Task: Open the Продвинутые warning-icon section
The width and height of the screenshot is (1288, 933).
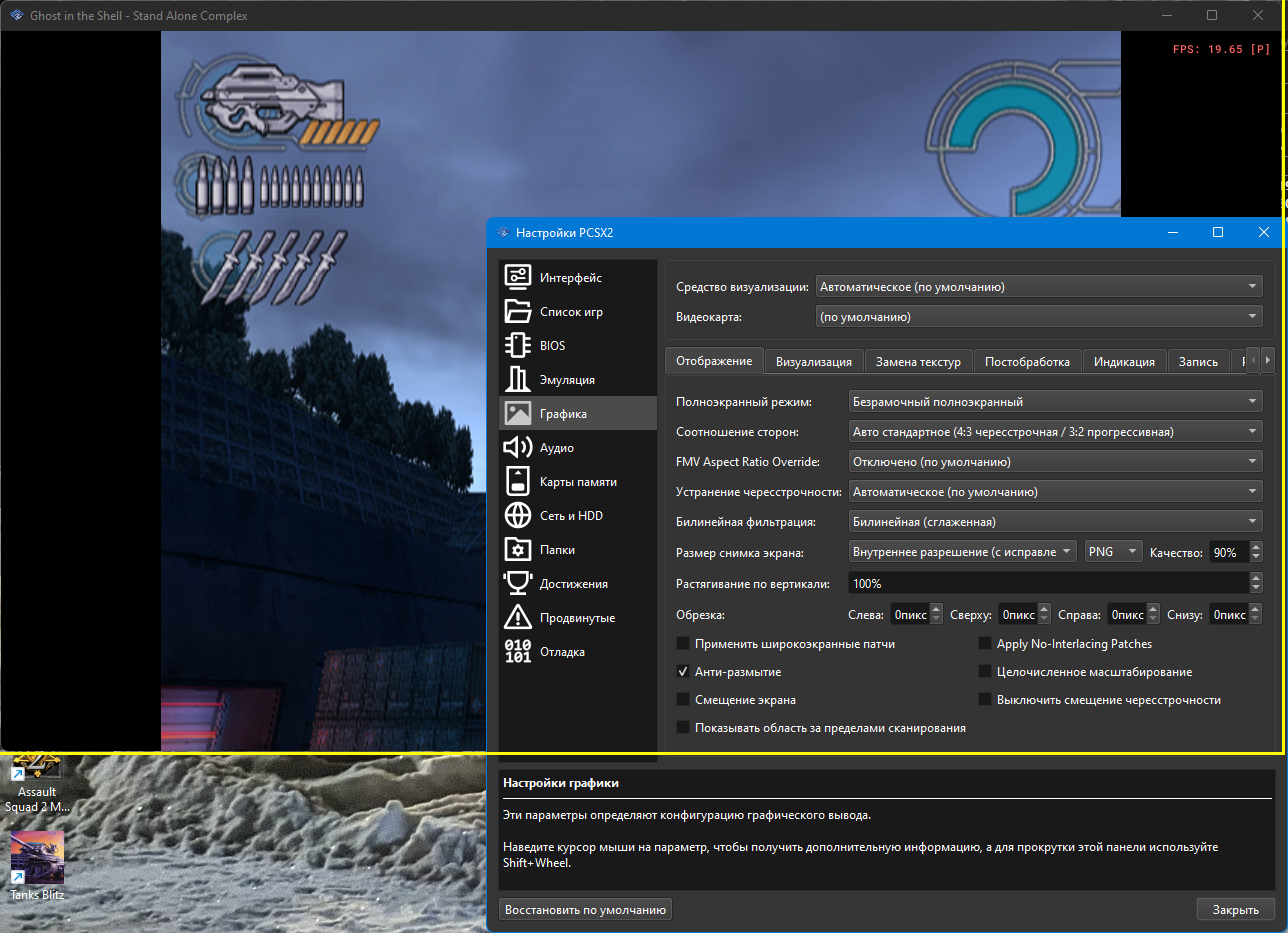Action: pos(578,618)
